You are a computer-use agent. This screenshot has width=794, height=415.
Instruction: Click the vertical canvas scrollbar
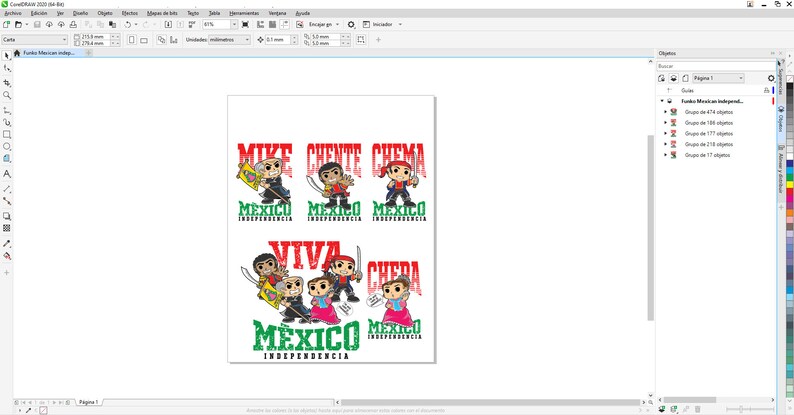651,228
